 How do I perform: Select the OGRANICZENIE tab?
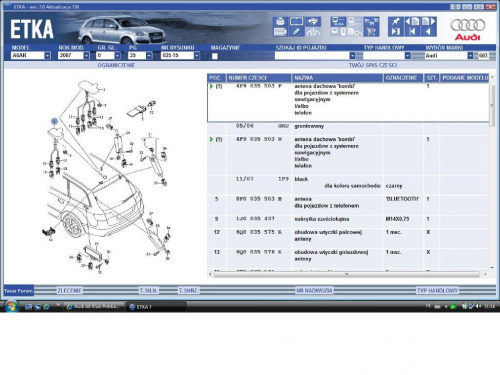click(x=116, y=65)
